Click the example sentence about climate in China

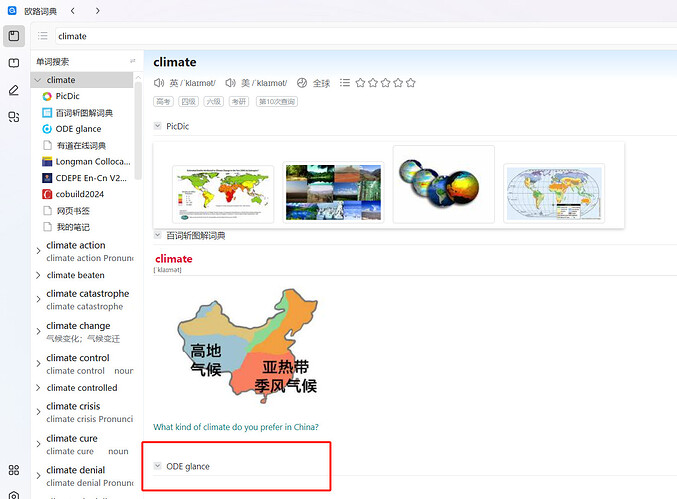[x=236, y=427]
